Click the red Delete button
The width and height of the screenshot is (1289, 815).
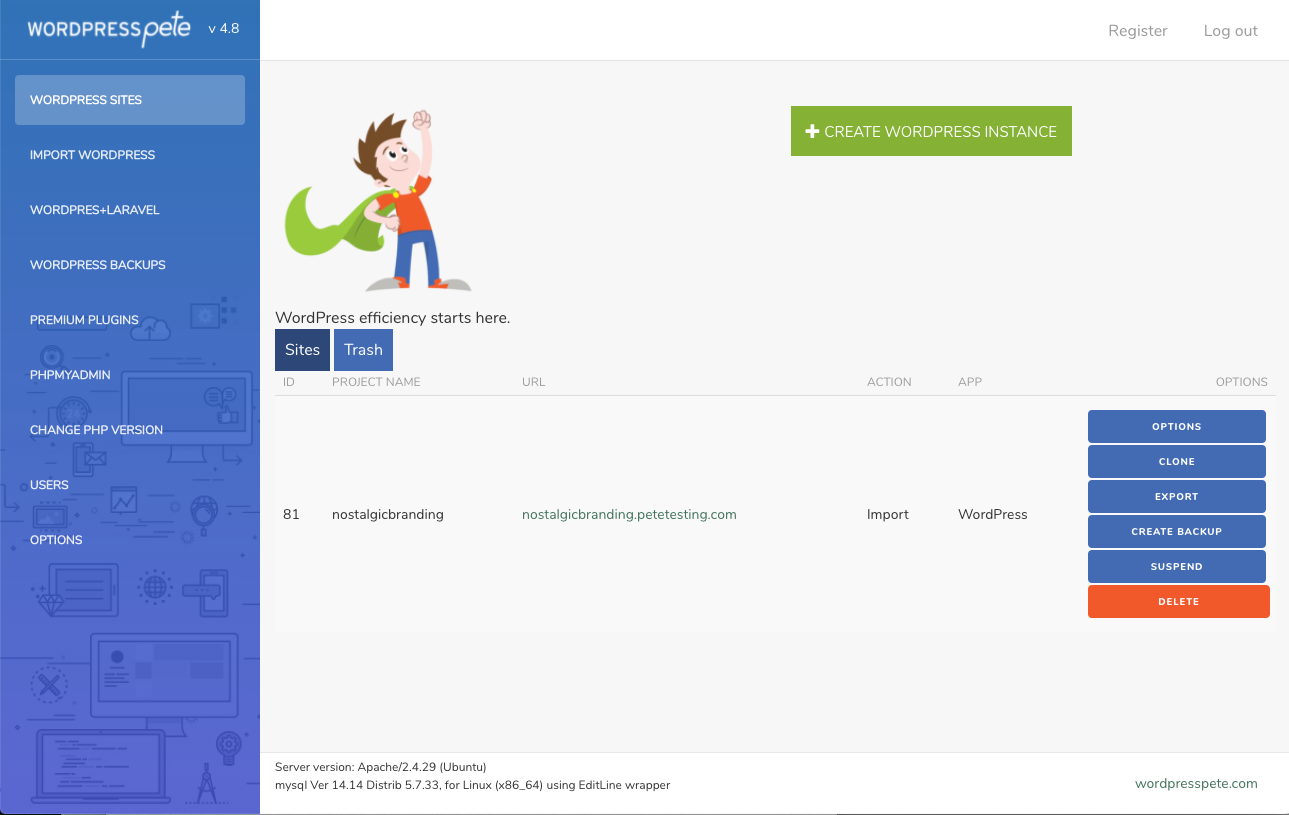tap(1179, 601)
